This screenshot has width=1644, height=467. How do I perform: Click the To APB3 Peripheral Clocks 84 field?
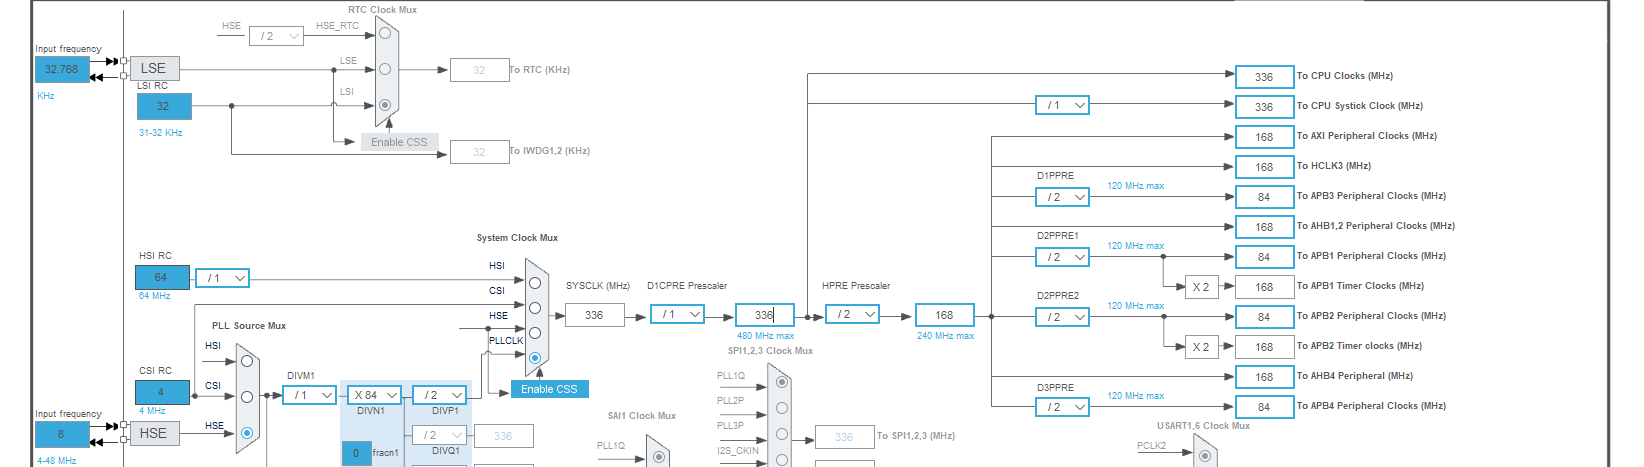1265,197
